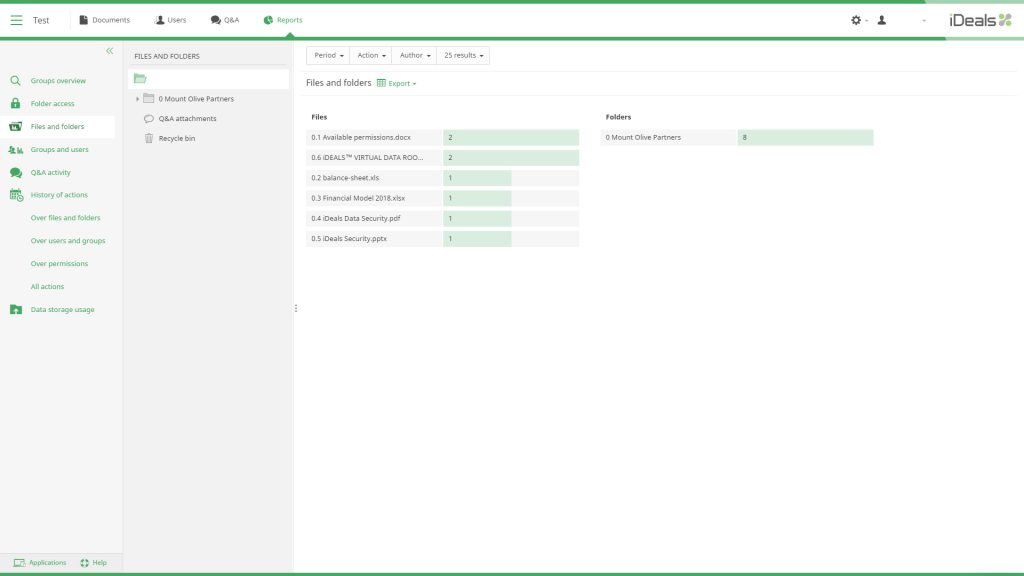Viewport: 1024px width, 576px height.
Task: Open Q&A activity report
Action: pyautogui.click(x=50, y=172)
